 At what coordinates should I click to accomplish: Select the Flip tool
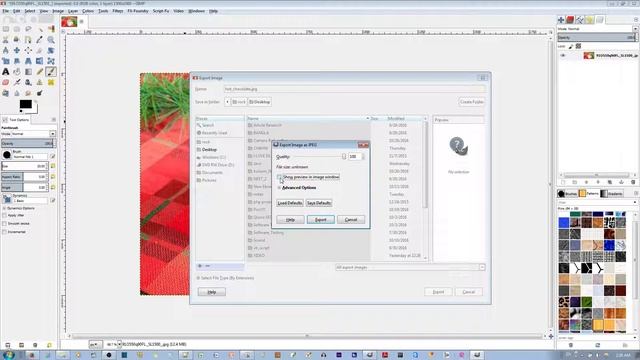[x=40, y=61]
